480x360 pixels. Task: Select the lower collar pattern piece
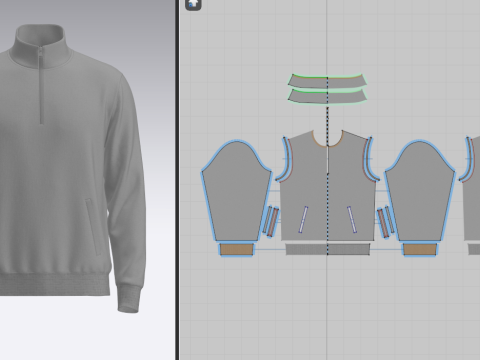click(327, 97)
